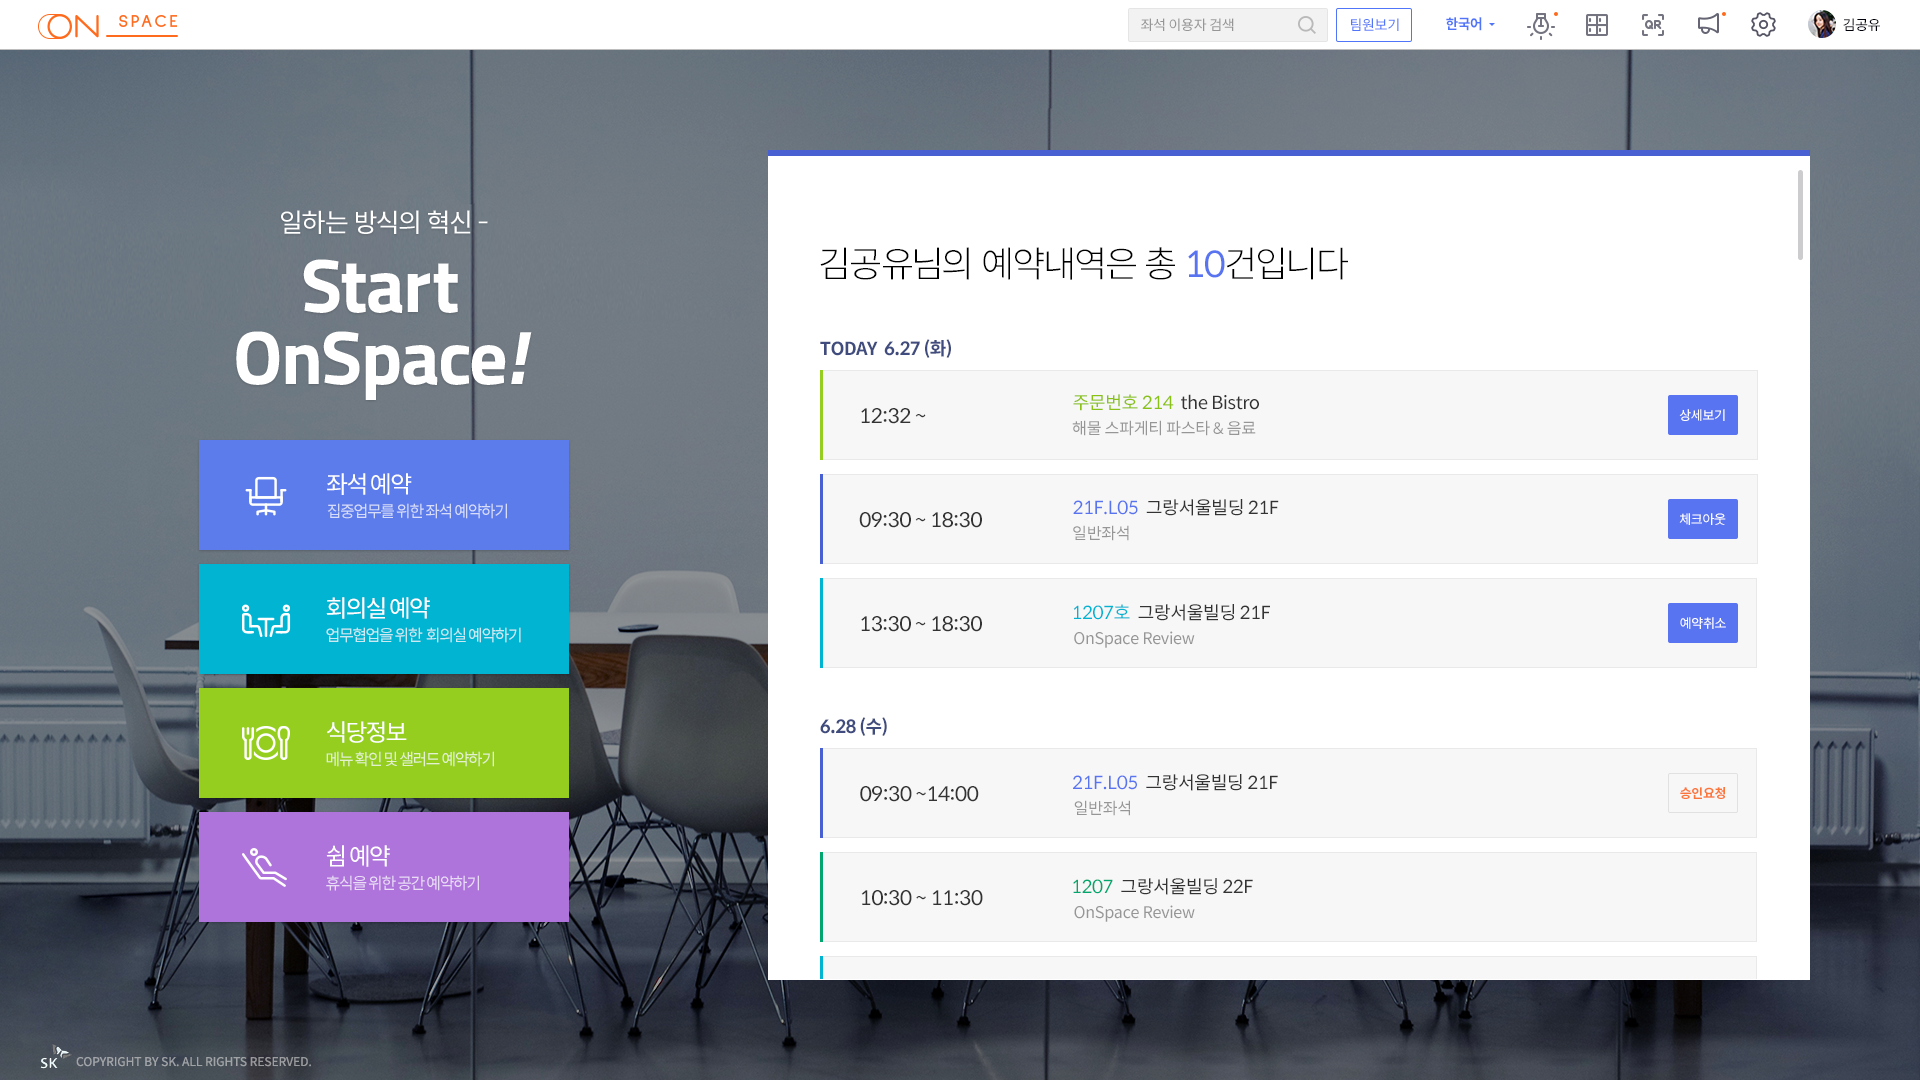
Task: Click the 팀원보기 button
Action: (x=1373, y=25)
